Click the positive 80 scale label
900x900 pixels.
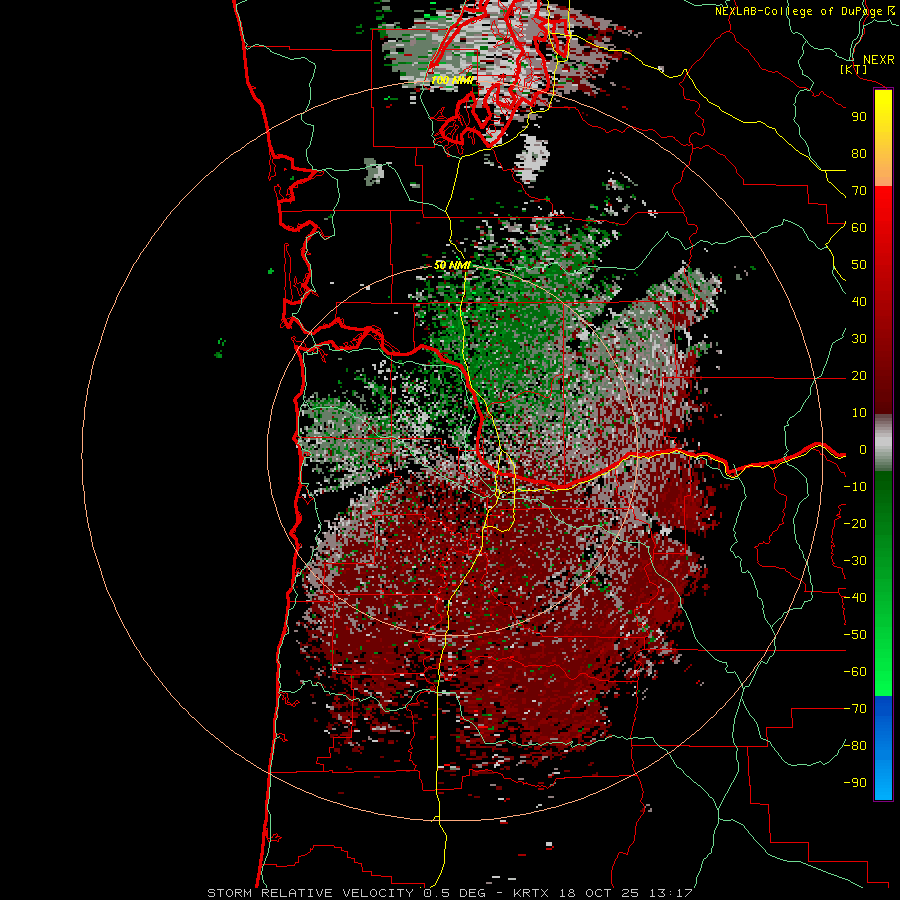point(859,154)
